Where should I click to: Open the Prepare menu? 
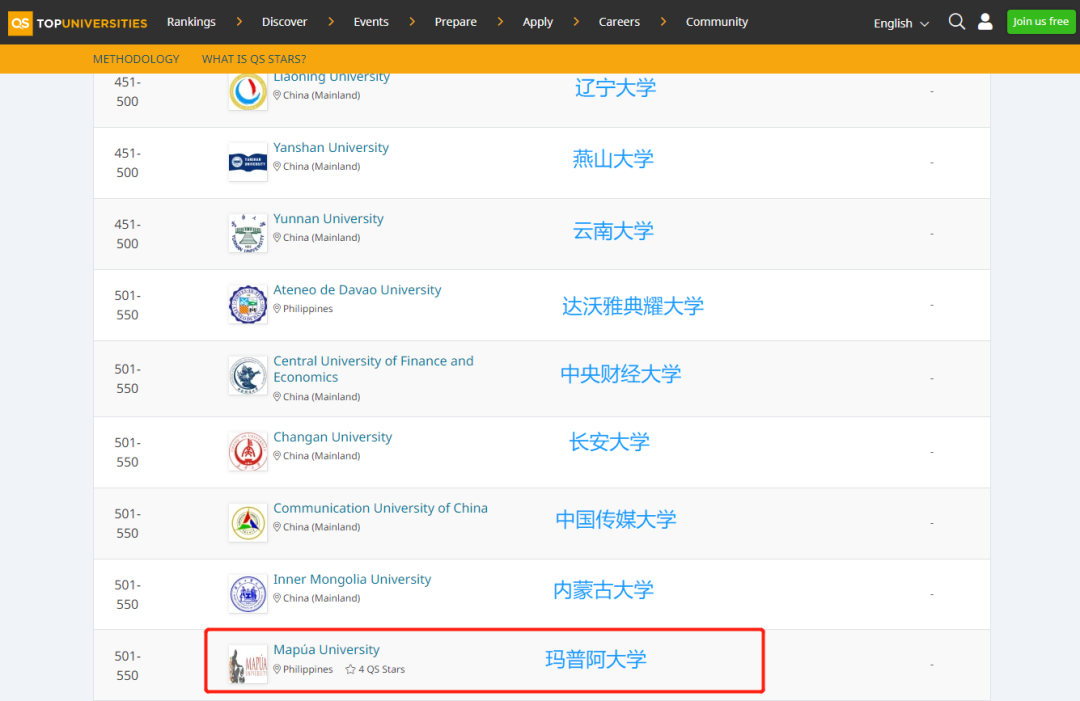tap(455, 22)
